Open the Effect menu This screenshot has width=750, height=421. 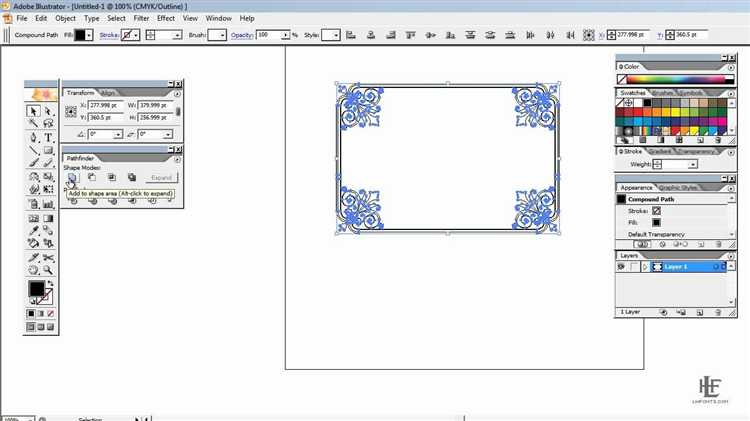point(166,18)
